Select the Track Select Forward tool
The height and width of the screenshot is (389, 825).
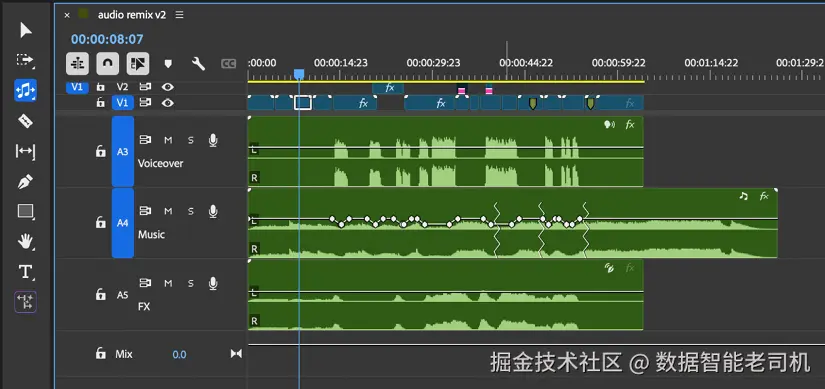(x=25, y=60)
